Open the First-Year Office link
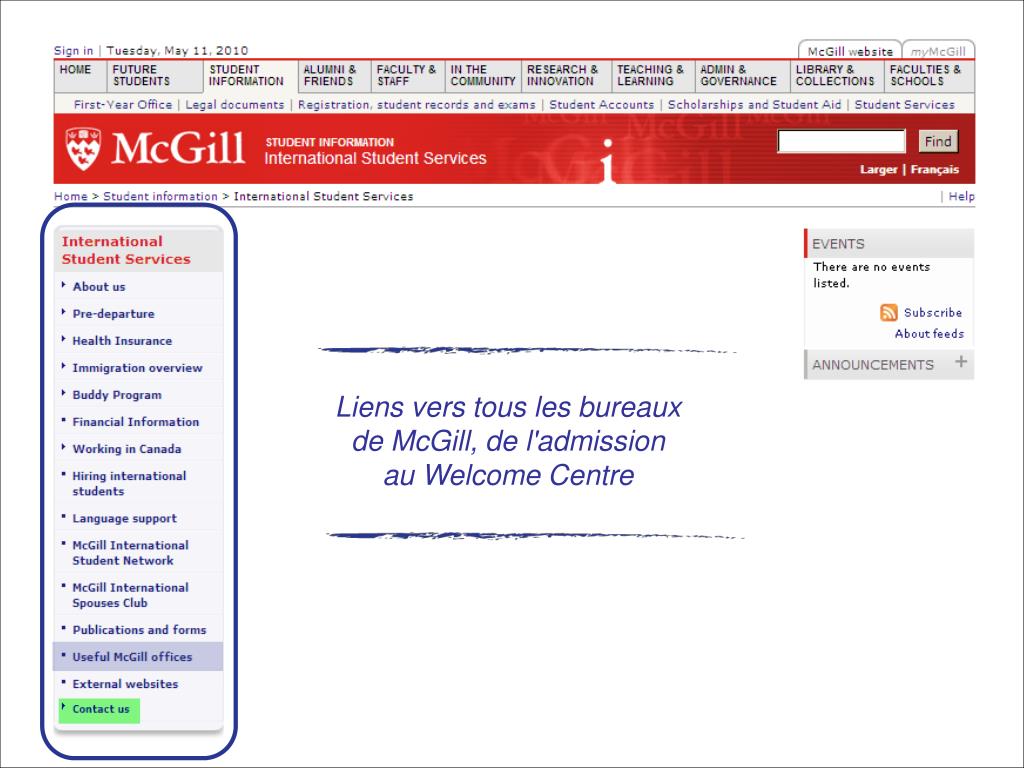 click(123, 104)
